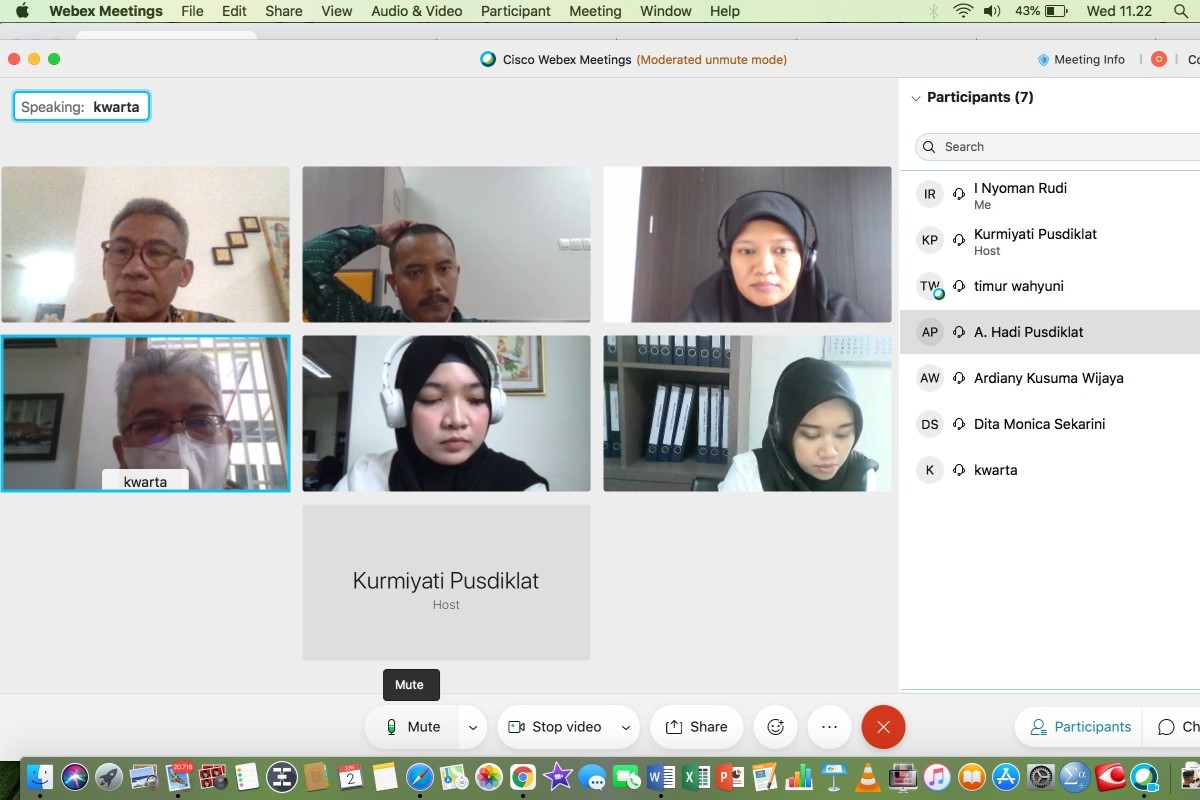Mute the microphone
The image size is (1200, 800).
tap(414, 727)
